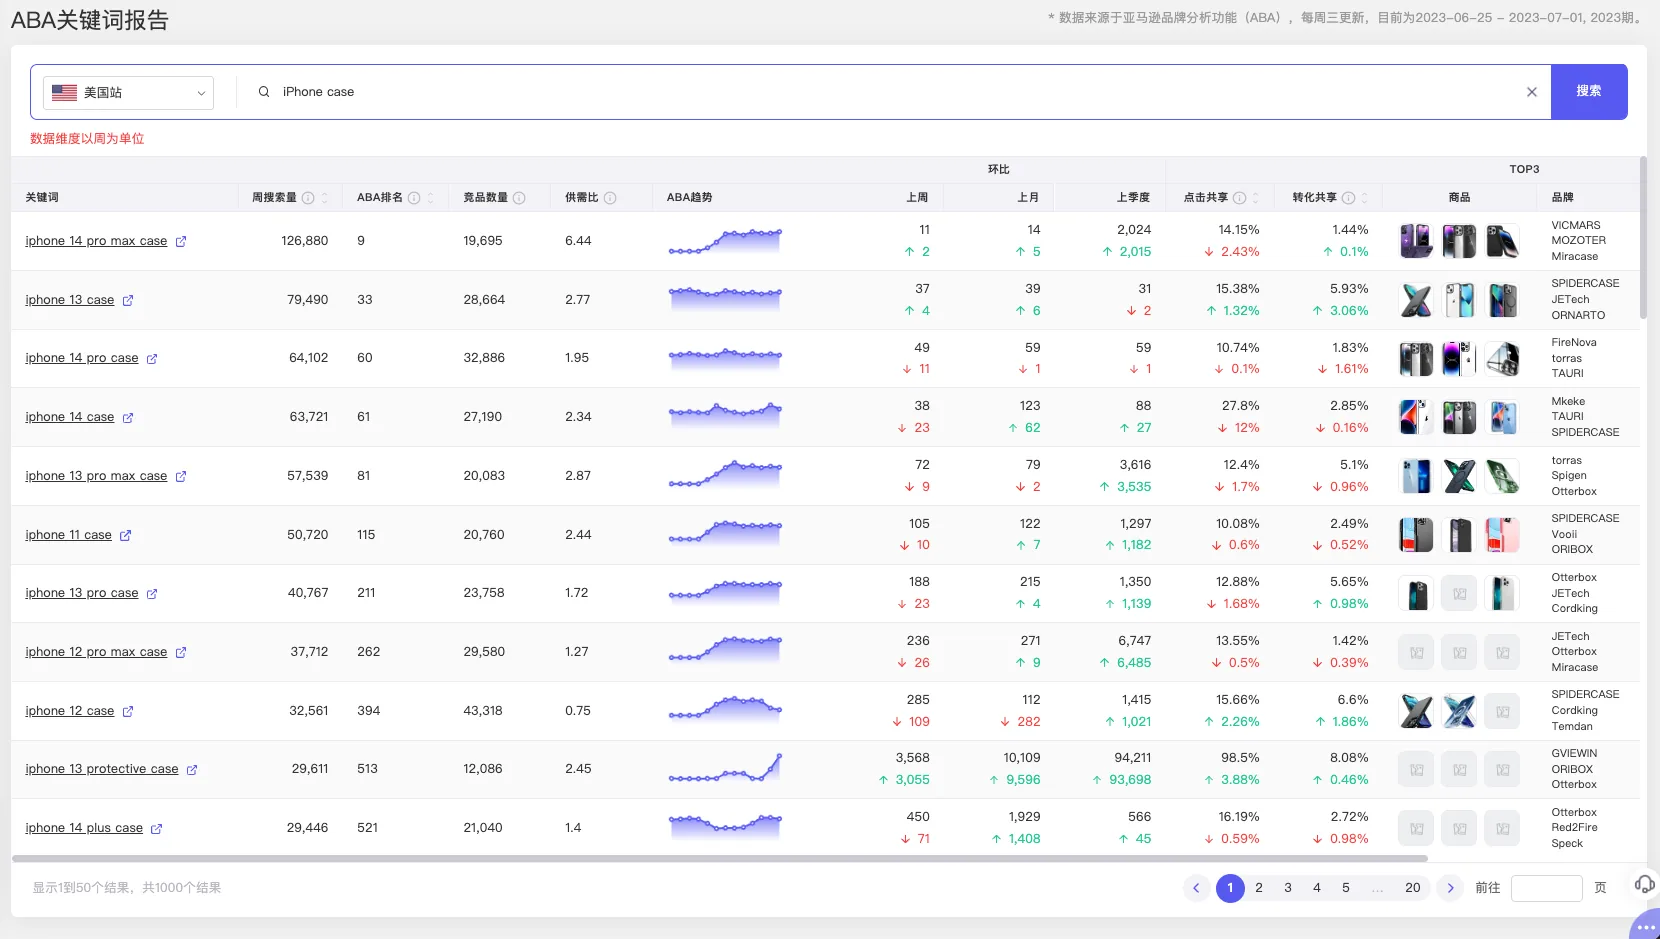
Task: Open keyword link iphone 14 pro max case
Action: coord(96,241)
